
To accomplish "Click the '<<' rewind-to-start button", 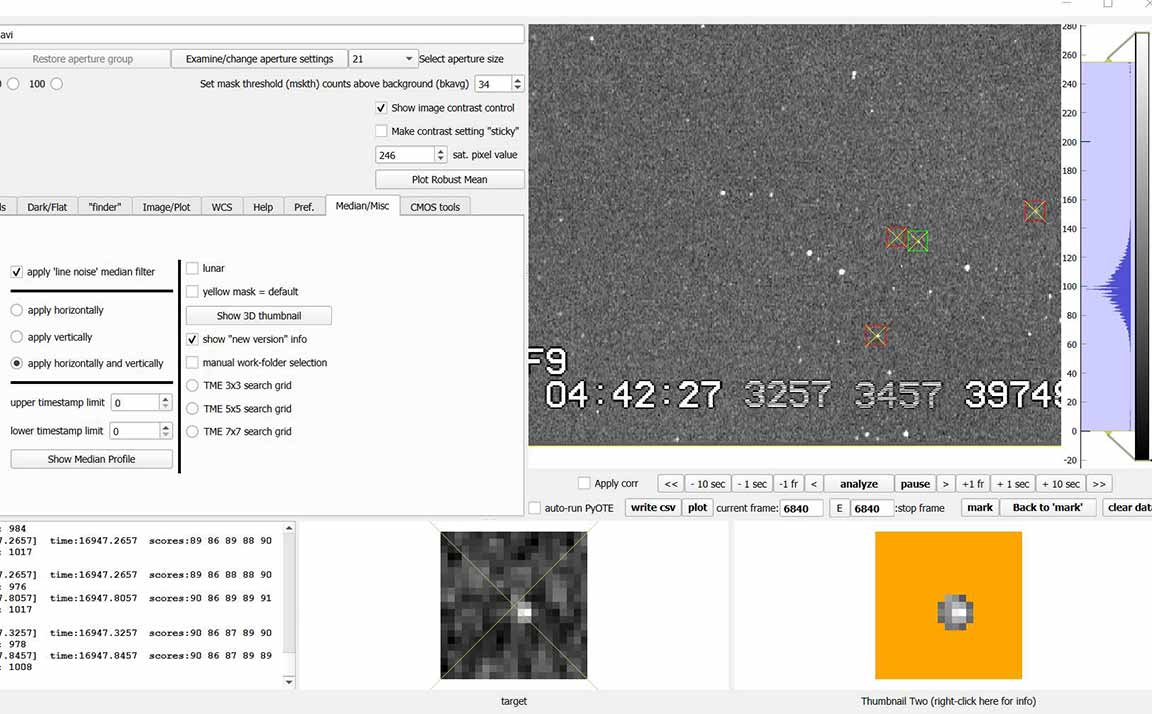I will pyautogui.click(x=671, y=484).
